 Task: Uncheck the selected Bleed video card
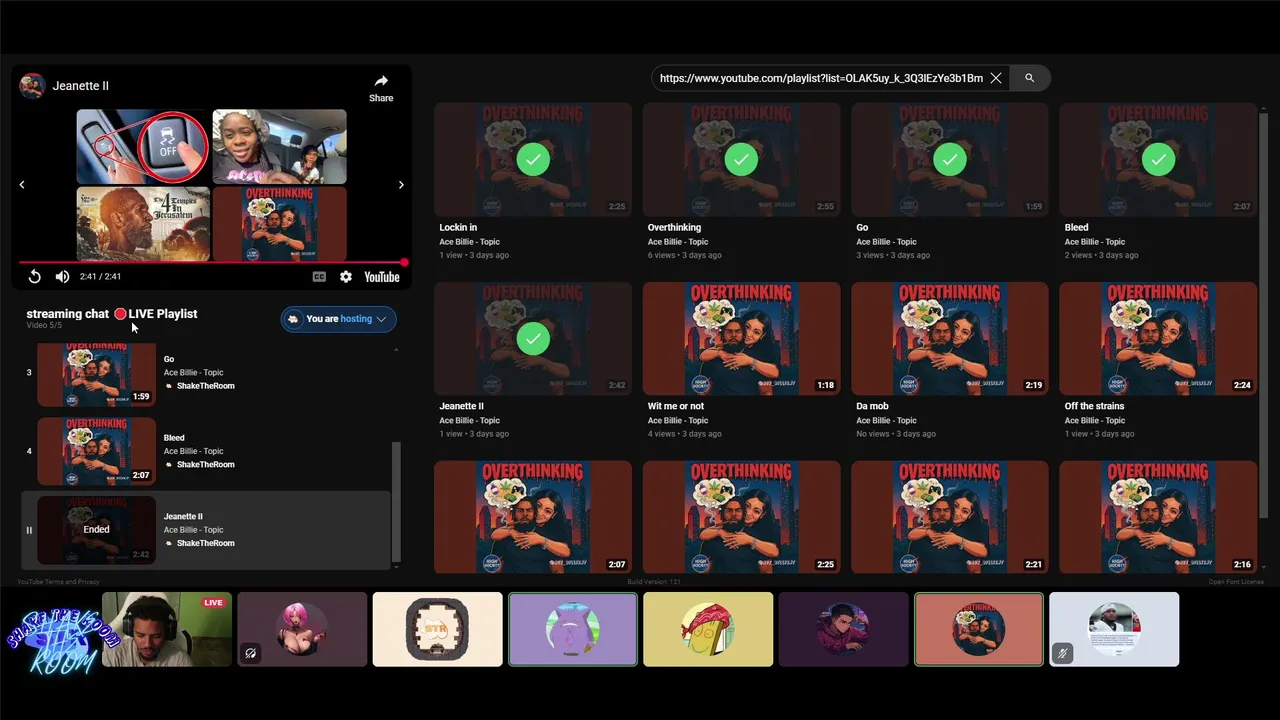click(1158, 159)
